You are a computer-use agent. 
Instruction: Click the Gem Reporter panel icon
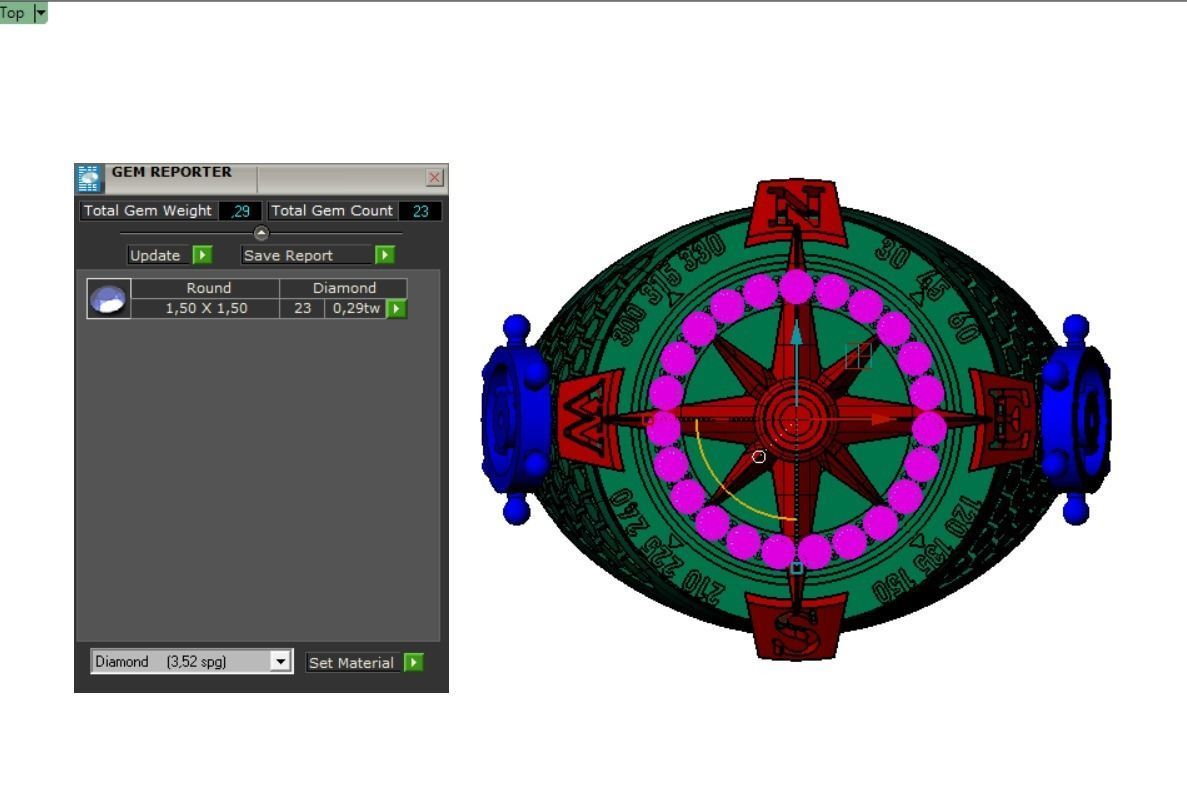point(89,178)
